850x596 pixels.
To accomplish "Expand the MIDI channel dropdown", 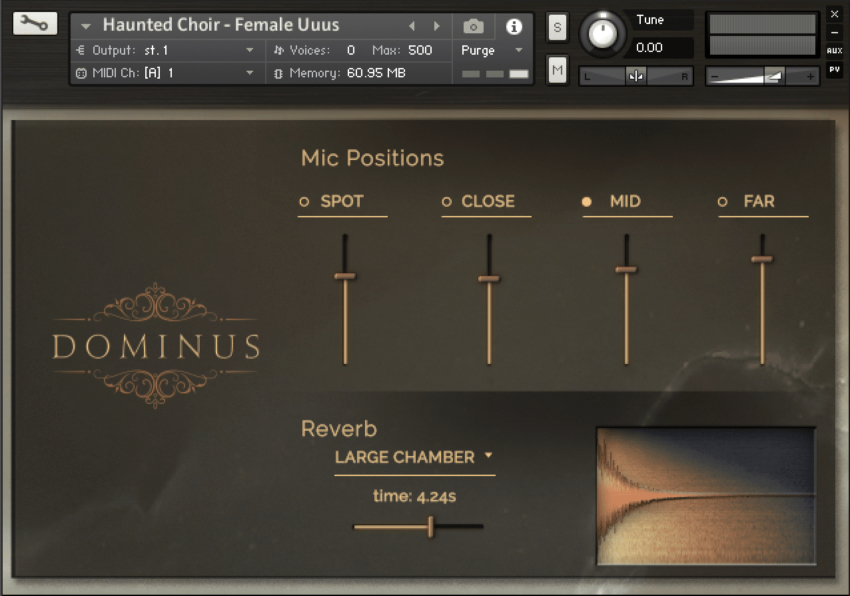I will pos(250,73).
